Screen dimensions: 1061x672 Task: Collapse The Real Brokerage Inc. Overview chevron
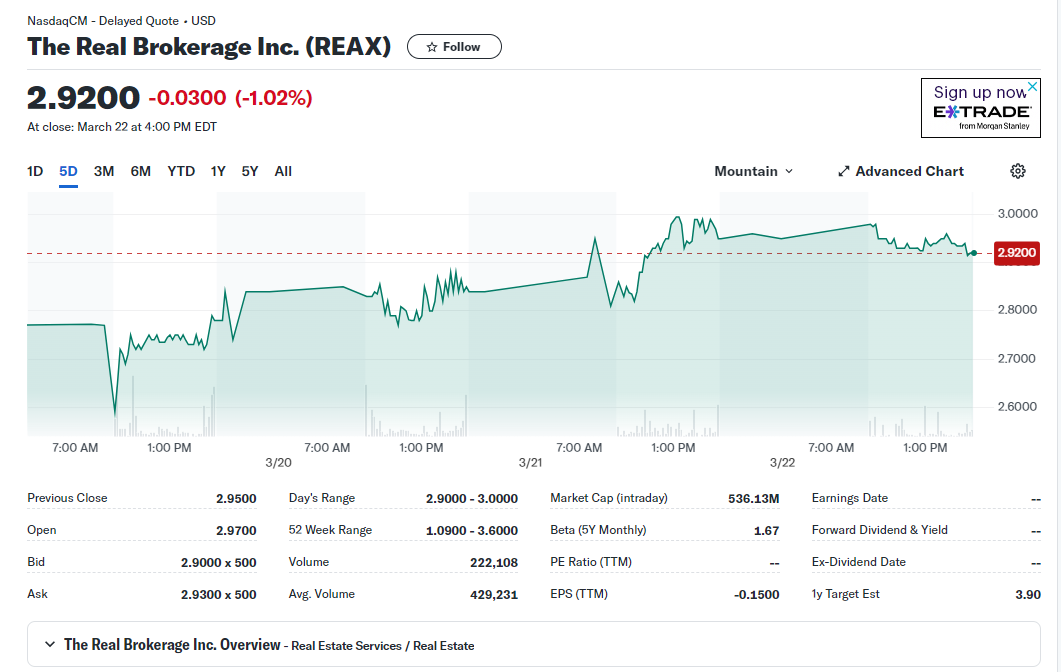pyautogui.click(x=49, y=644)
